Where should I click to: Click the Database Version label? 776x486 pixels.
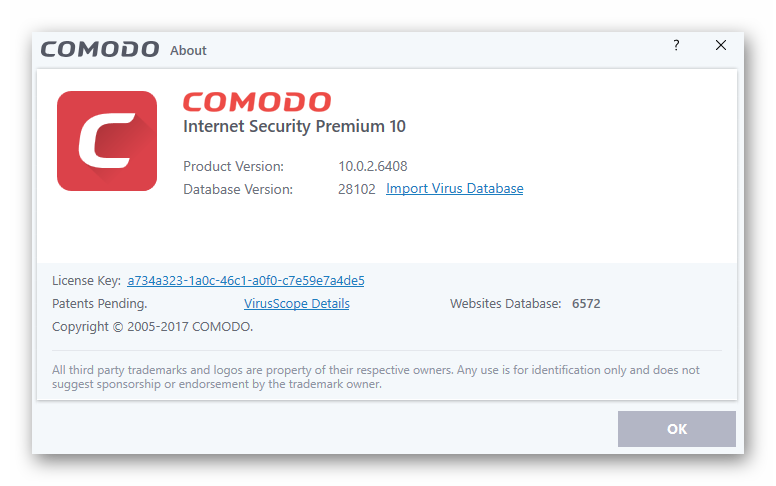pyautogui.click(x=238, y=188)
